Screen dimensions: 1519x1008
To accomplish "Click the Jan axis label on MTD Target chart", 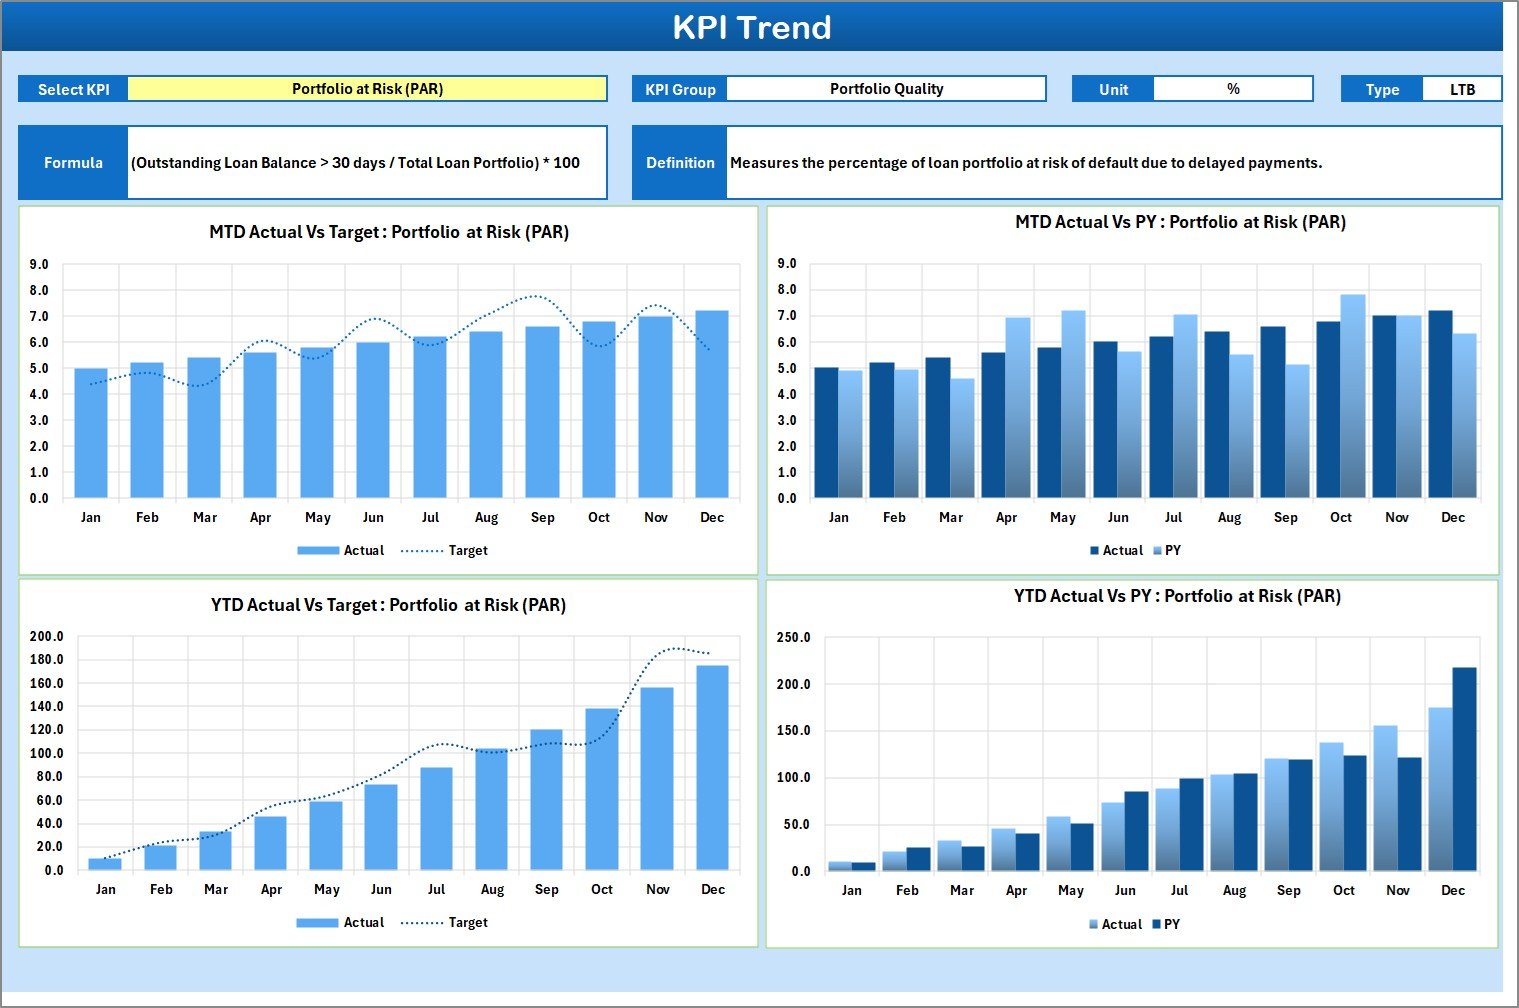I will click(91, 517).
